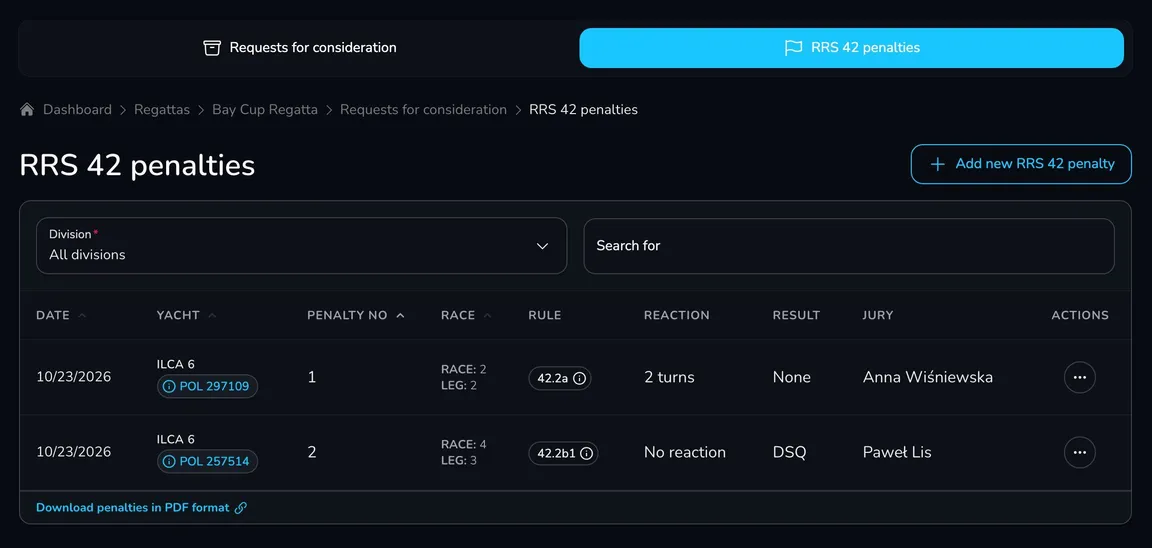Click 'None' result cell

coord(791,377)
